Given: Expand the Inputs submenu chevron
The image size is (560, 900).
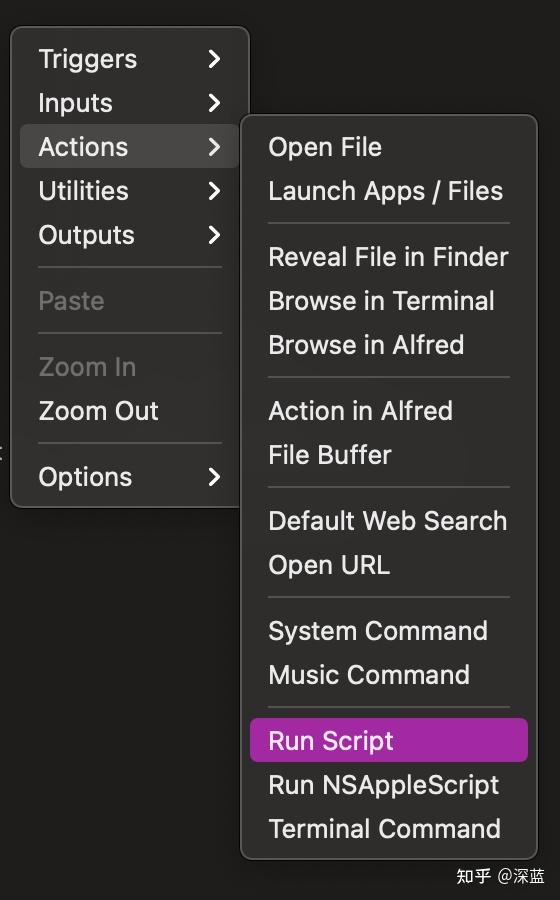Looking at the screenshot, I should [214, 103].
